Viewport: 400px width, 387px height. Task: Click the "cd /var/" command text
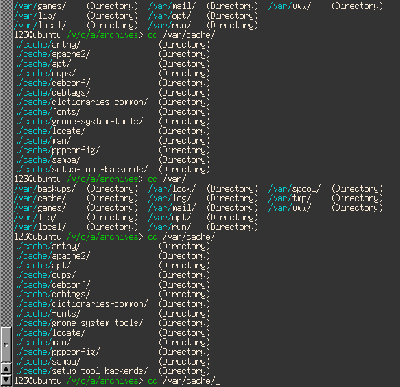167,179
